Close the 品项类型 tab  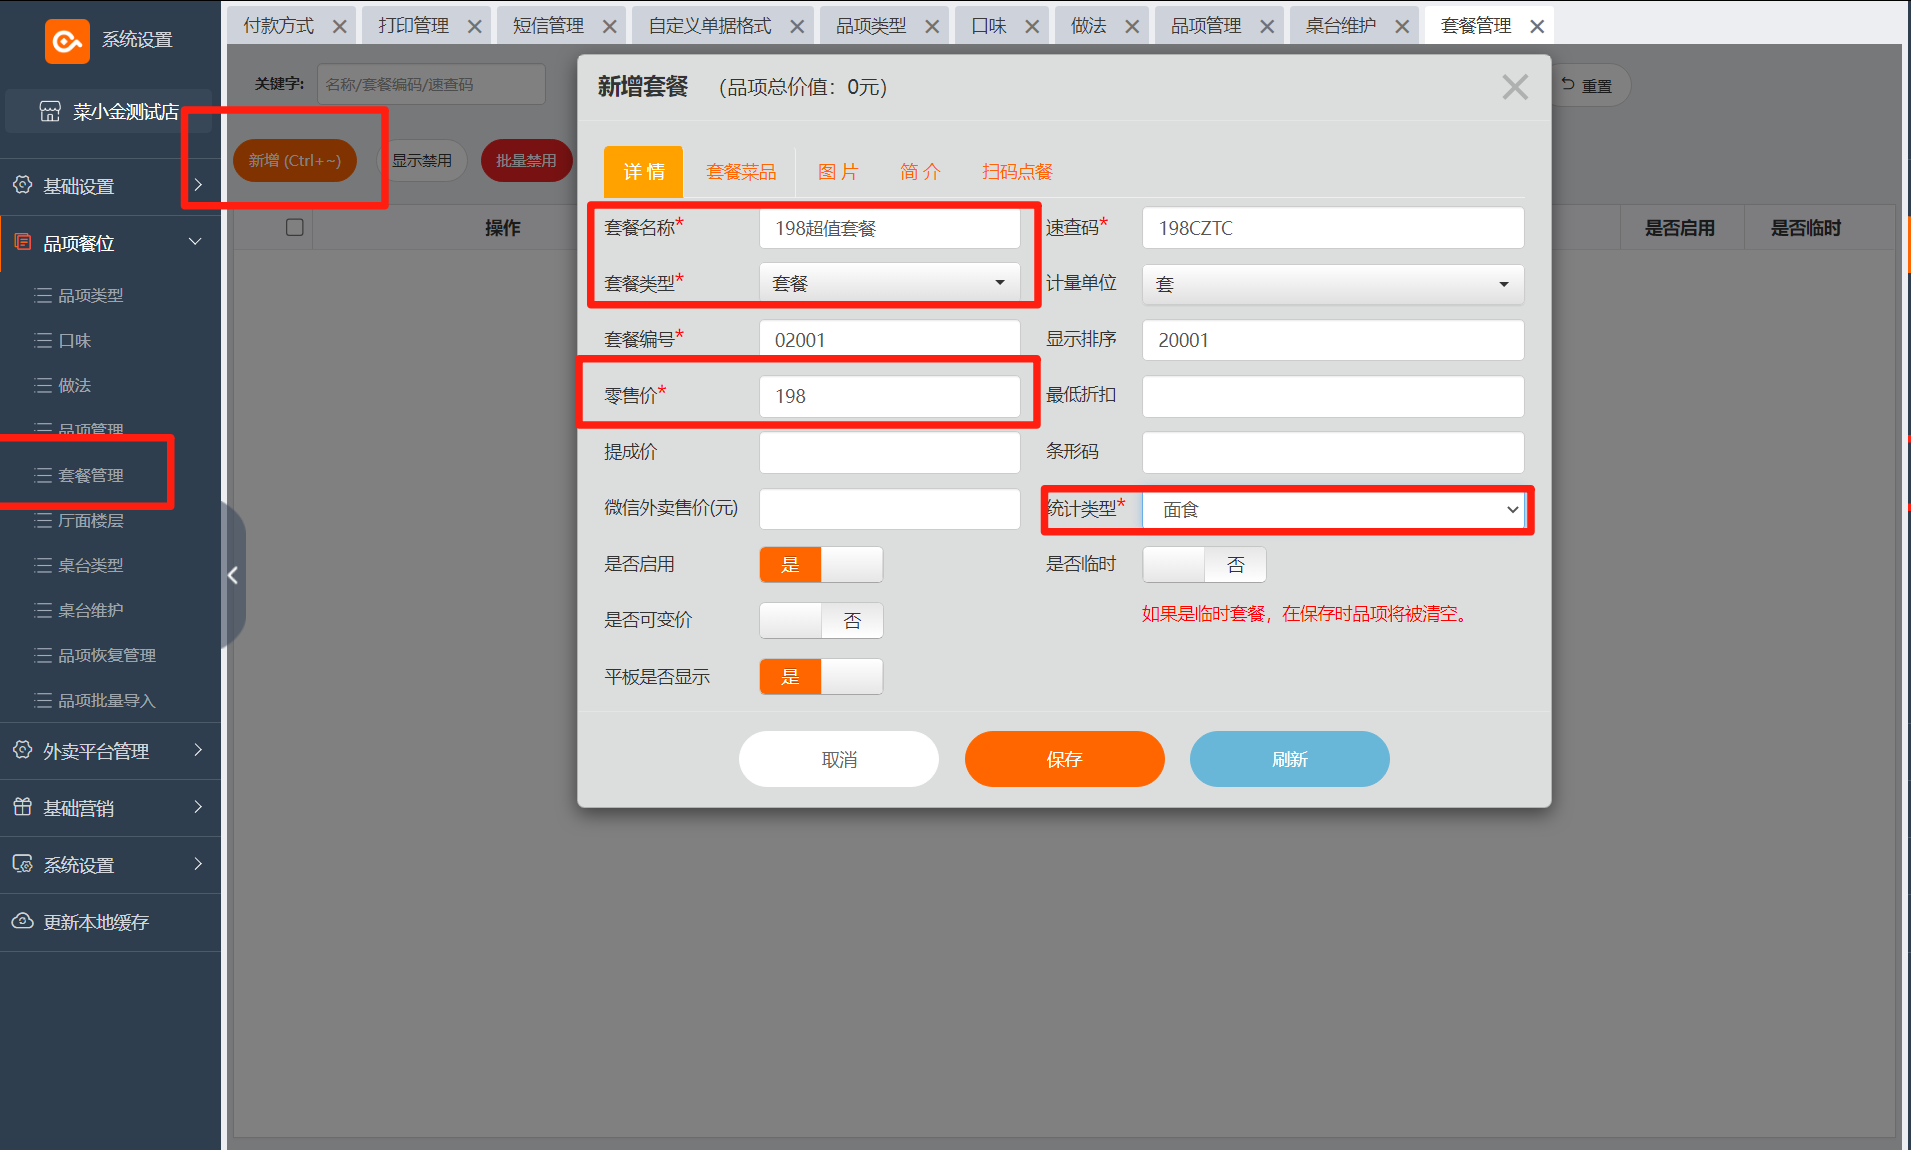932,27
